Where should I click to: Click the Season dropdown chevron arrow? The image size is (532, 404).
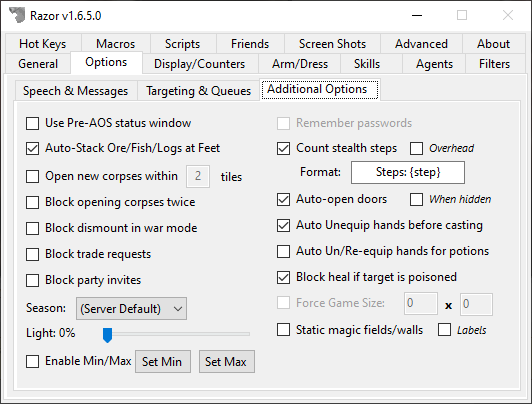coord(178,309)
